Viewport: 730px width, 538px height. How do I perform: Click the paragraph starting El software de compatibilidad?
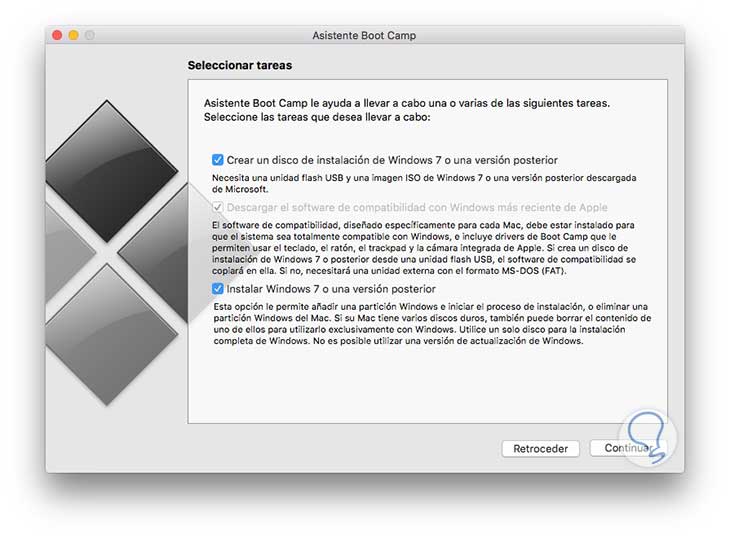coord(424,248)
